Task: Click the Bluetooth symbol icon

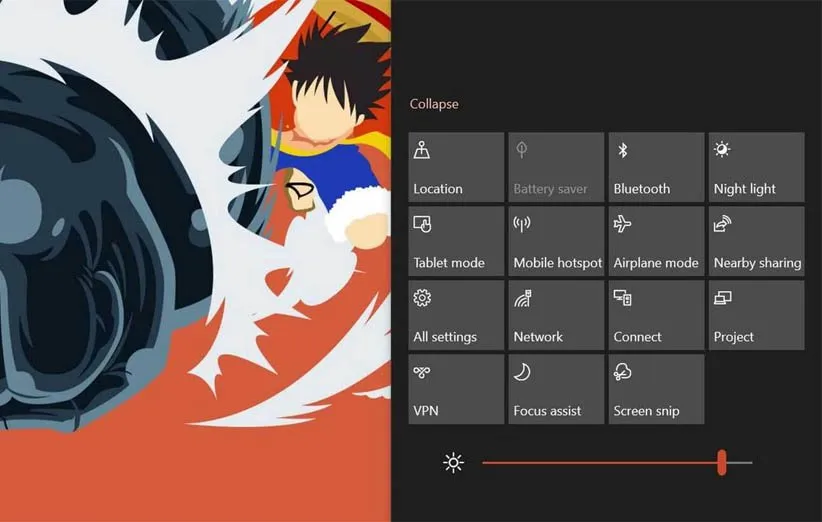Action: [x=621, y=150]
